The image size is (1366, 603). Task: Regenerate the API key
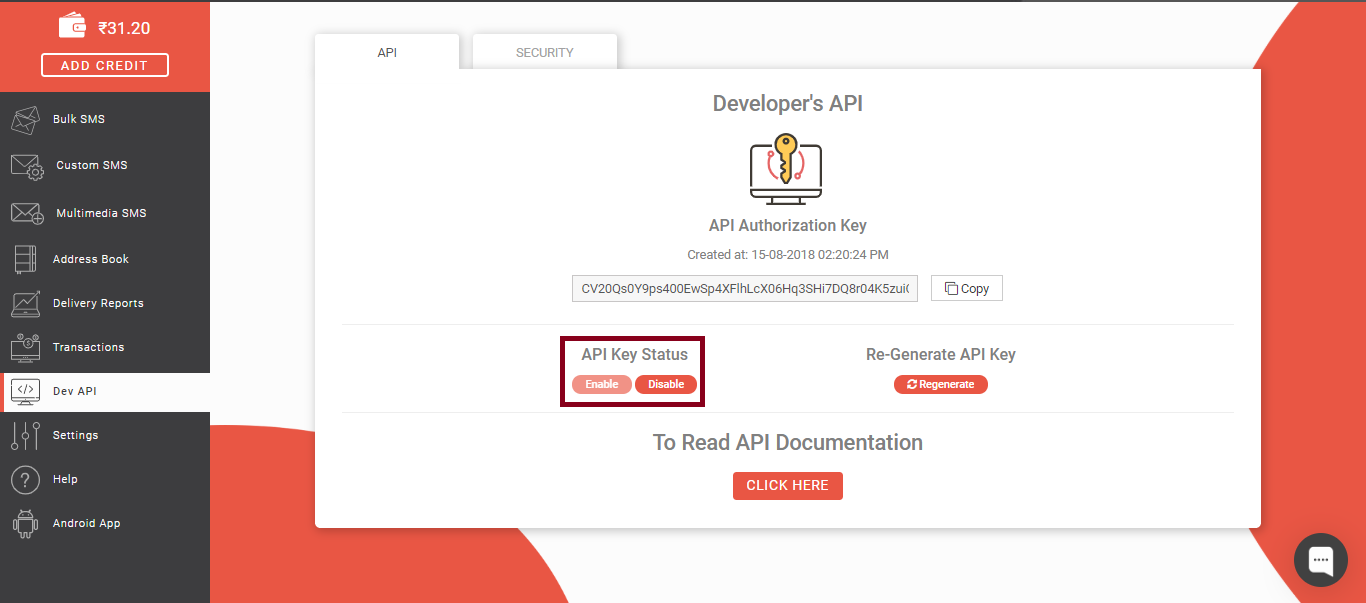(940, 384)
